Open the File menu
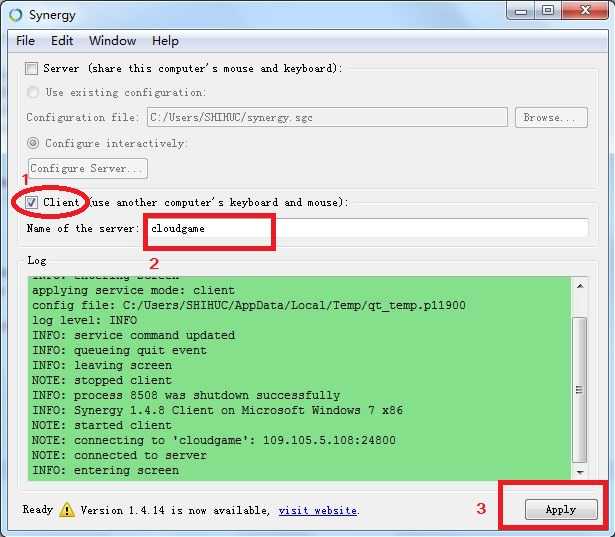Viewport: 615px width, 537px height. tap(25, 41)
